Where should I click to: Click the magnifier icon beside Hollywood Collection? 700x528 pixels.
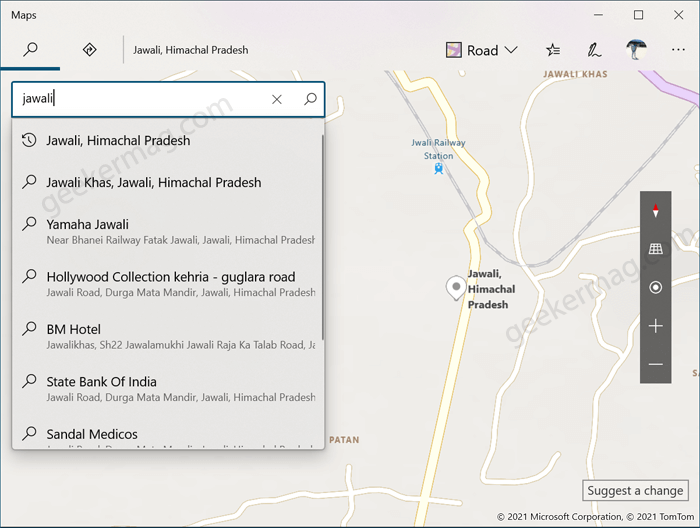coord(29,276)
